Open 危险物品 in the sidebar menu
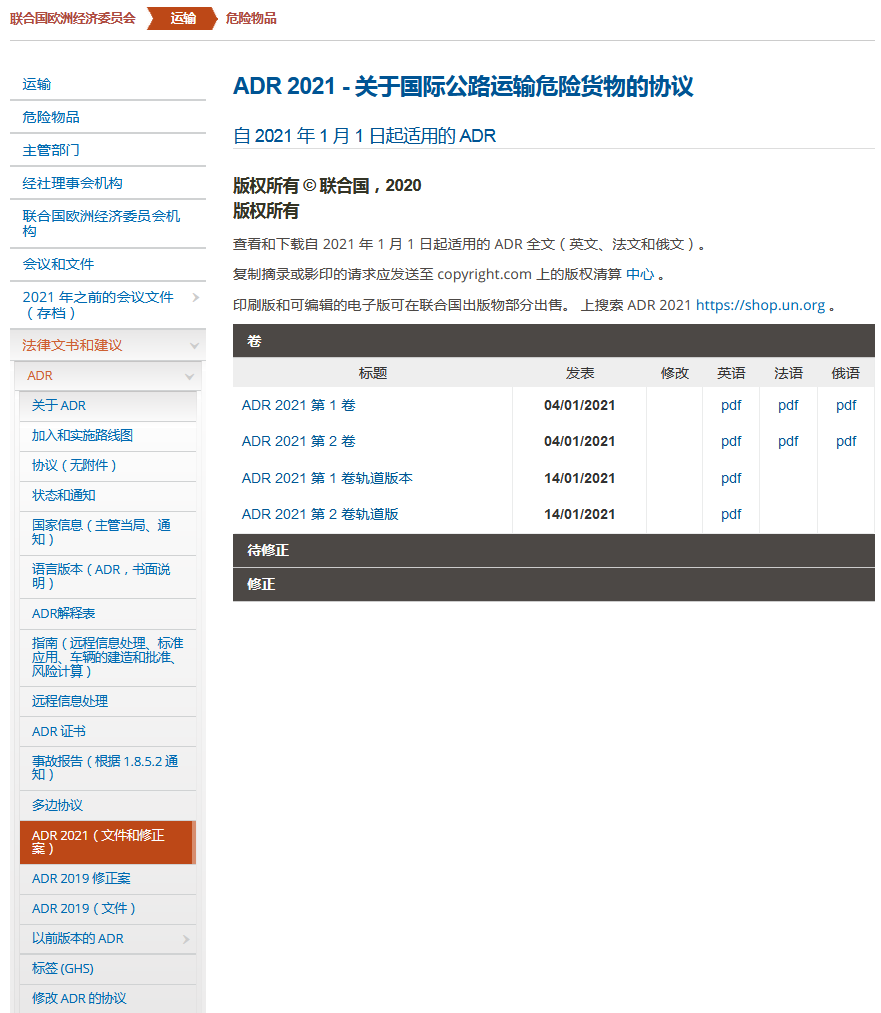 tap(51, 117)
